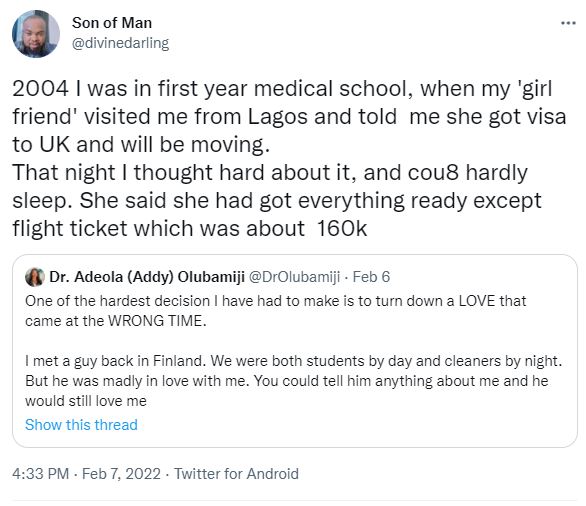Open the three-dot more options menu

568,24
